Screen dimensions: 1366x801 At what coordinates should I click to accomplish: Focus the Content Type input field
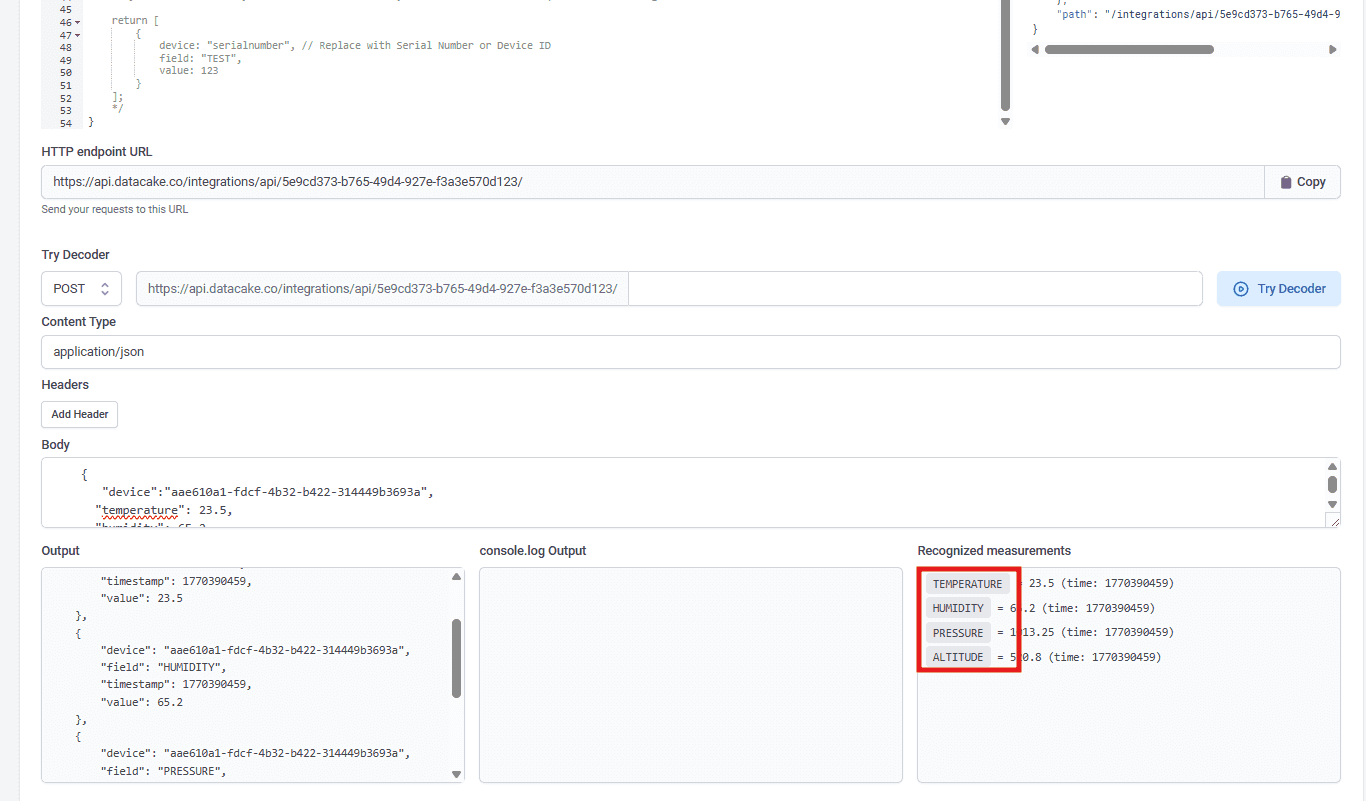coord(690,352)
